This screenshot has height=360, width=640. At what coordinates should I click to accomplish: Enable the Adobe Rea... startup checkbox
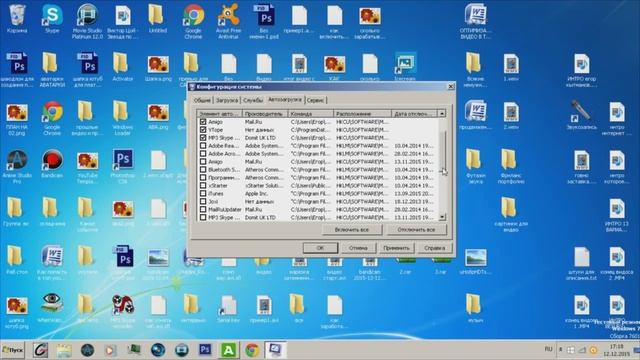203,146
